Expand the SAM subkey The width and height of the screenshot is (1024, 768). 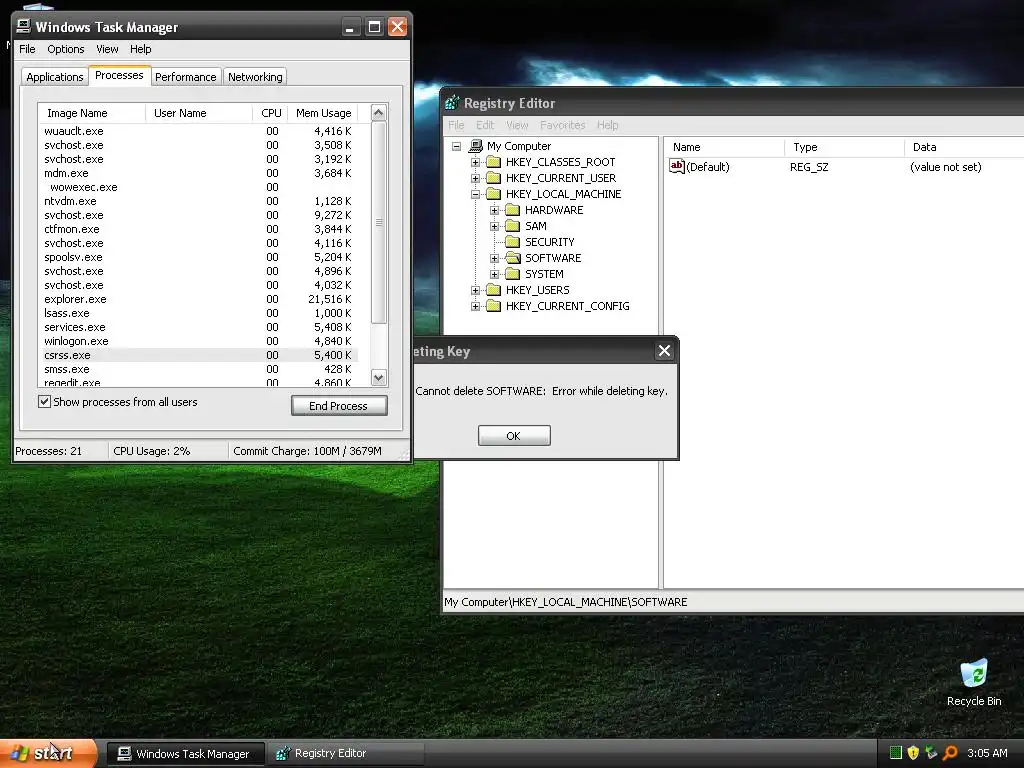tap(494, 226)
